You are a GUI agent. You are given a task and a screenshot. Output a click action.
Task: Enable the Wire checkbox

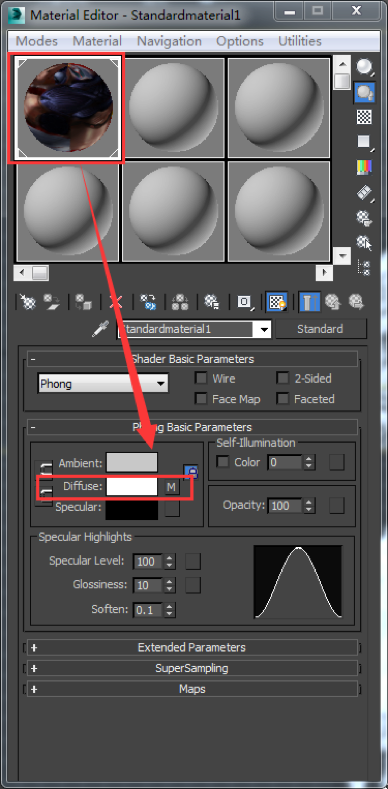(x=201, y=378)
